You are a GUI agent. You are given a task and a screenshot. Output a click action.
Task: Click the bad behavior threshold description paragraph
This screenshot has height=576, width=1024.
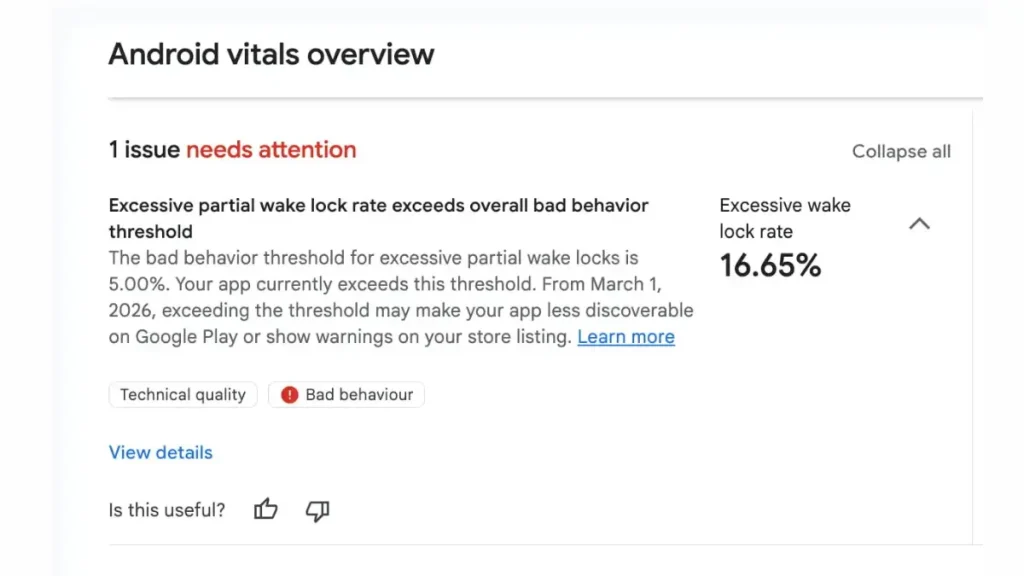click(400, 298)
